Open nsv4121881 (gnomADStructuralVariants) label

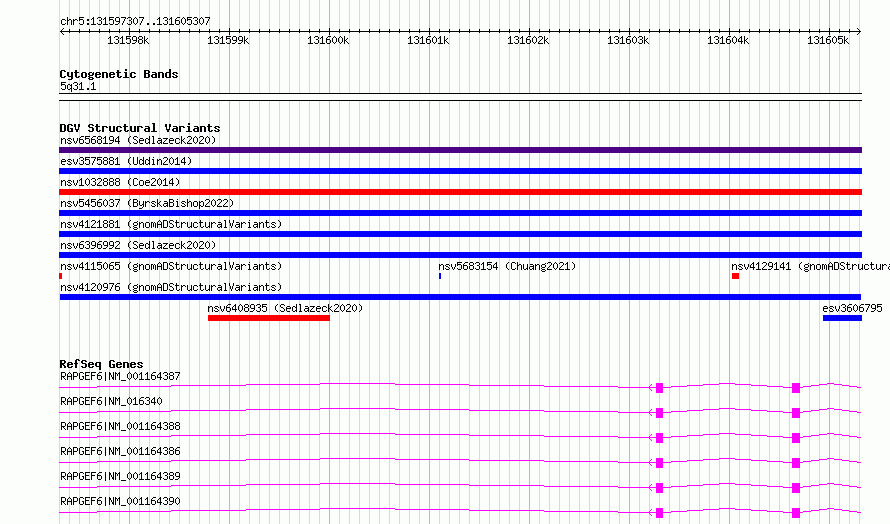click(171, 224)
